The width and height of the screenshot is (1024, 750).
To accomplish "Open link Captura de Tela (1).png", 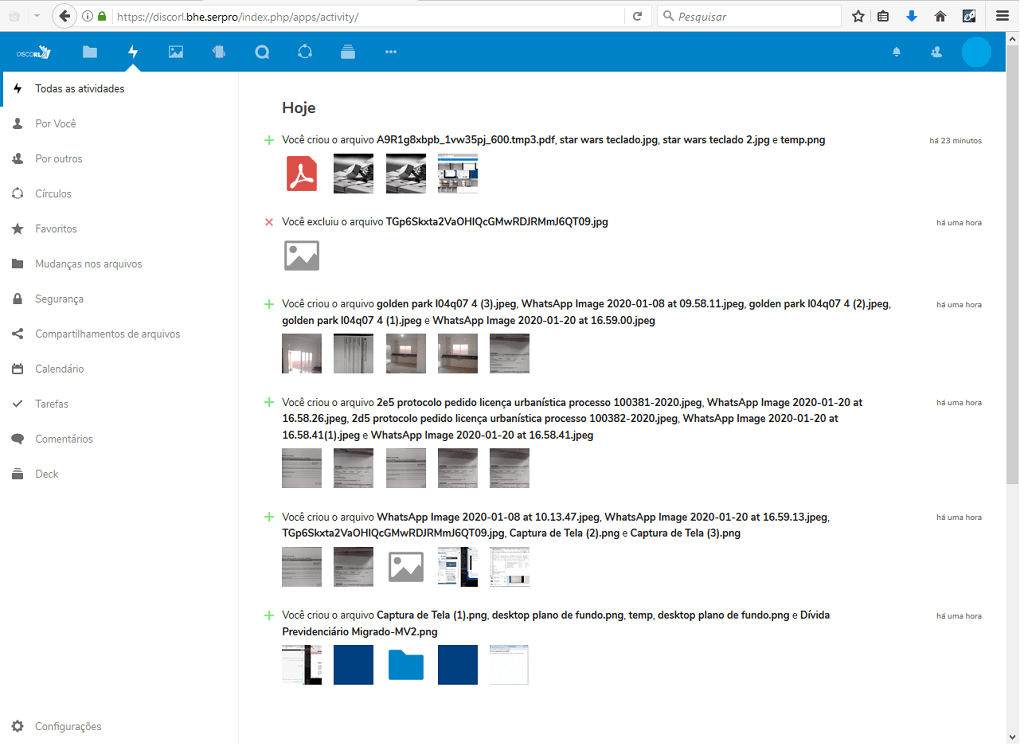I will coord(432,615).
